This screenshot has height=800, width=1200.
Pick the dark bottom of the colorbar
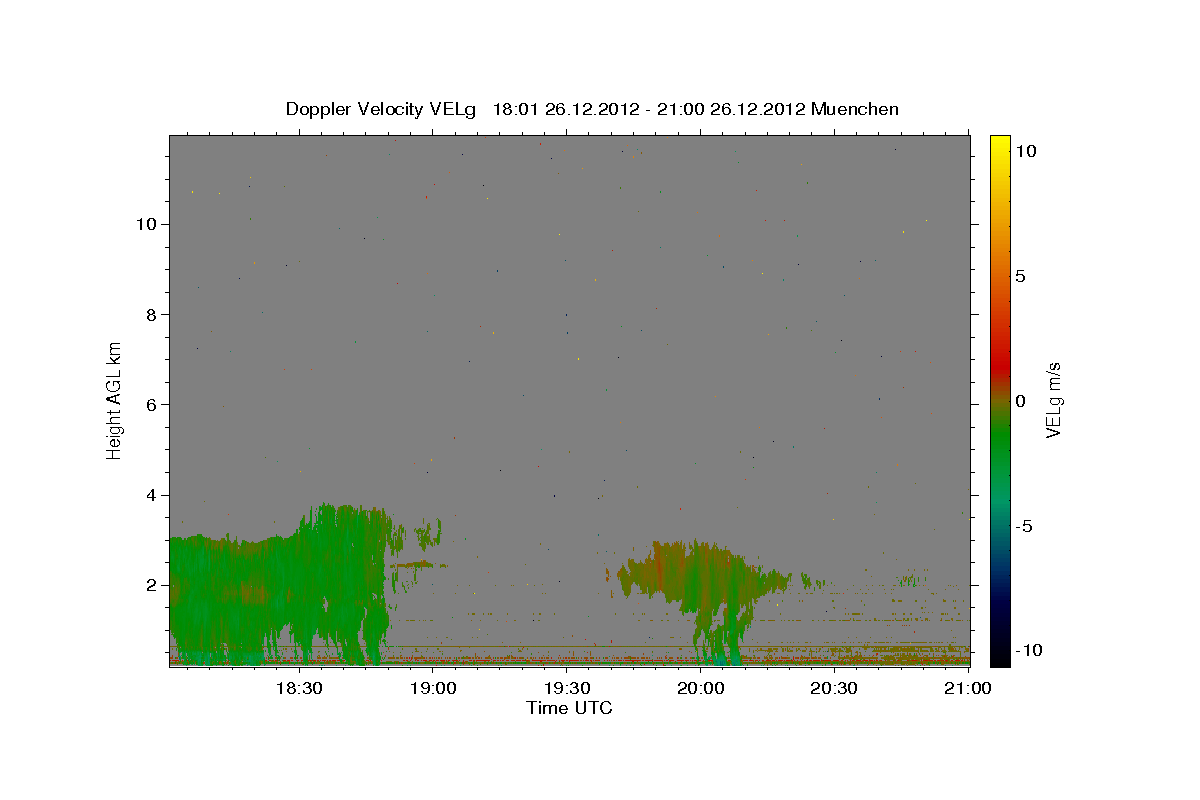click(x=1000, y=650)
